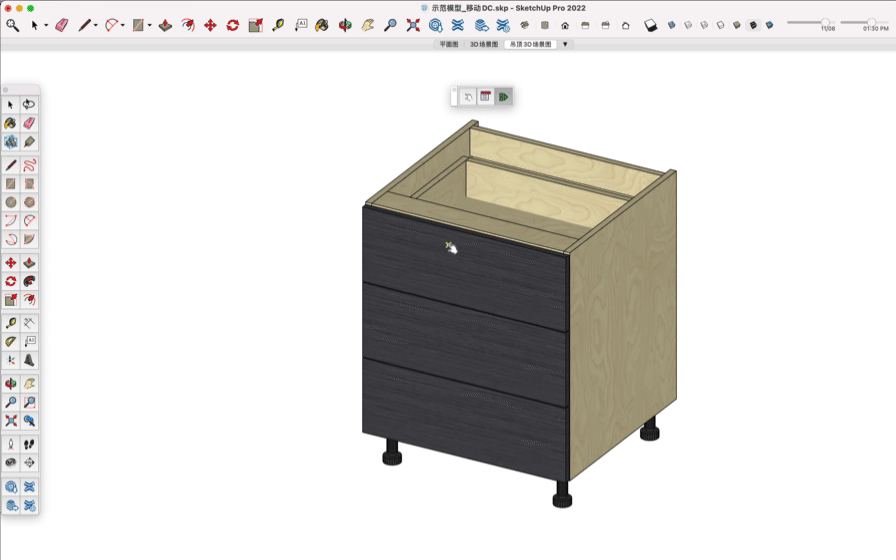The image size is (896, 560).
Task: Toggle shaded with textures style
Action: point(754,25)
